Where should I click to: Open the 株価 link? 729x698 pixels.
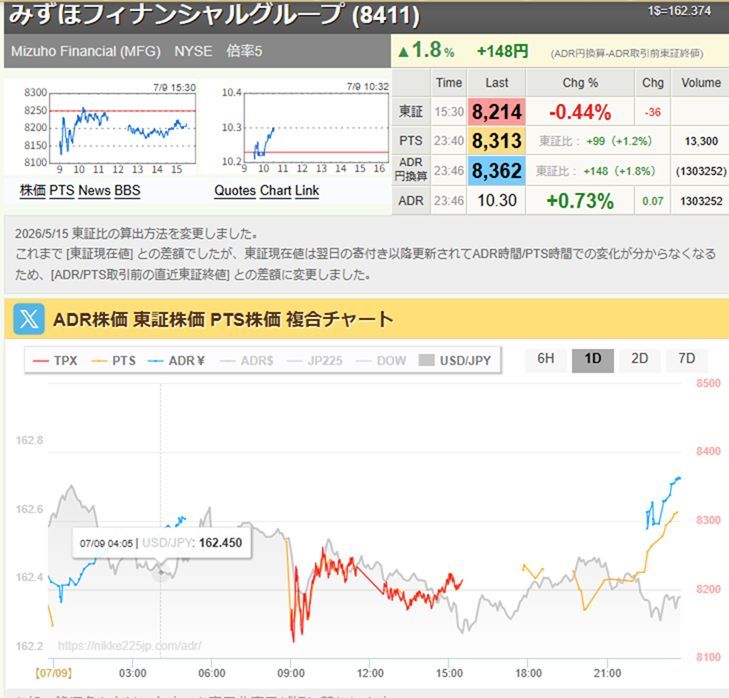click(33, 191)
